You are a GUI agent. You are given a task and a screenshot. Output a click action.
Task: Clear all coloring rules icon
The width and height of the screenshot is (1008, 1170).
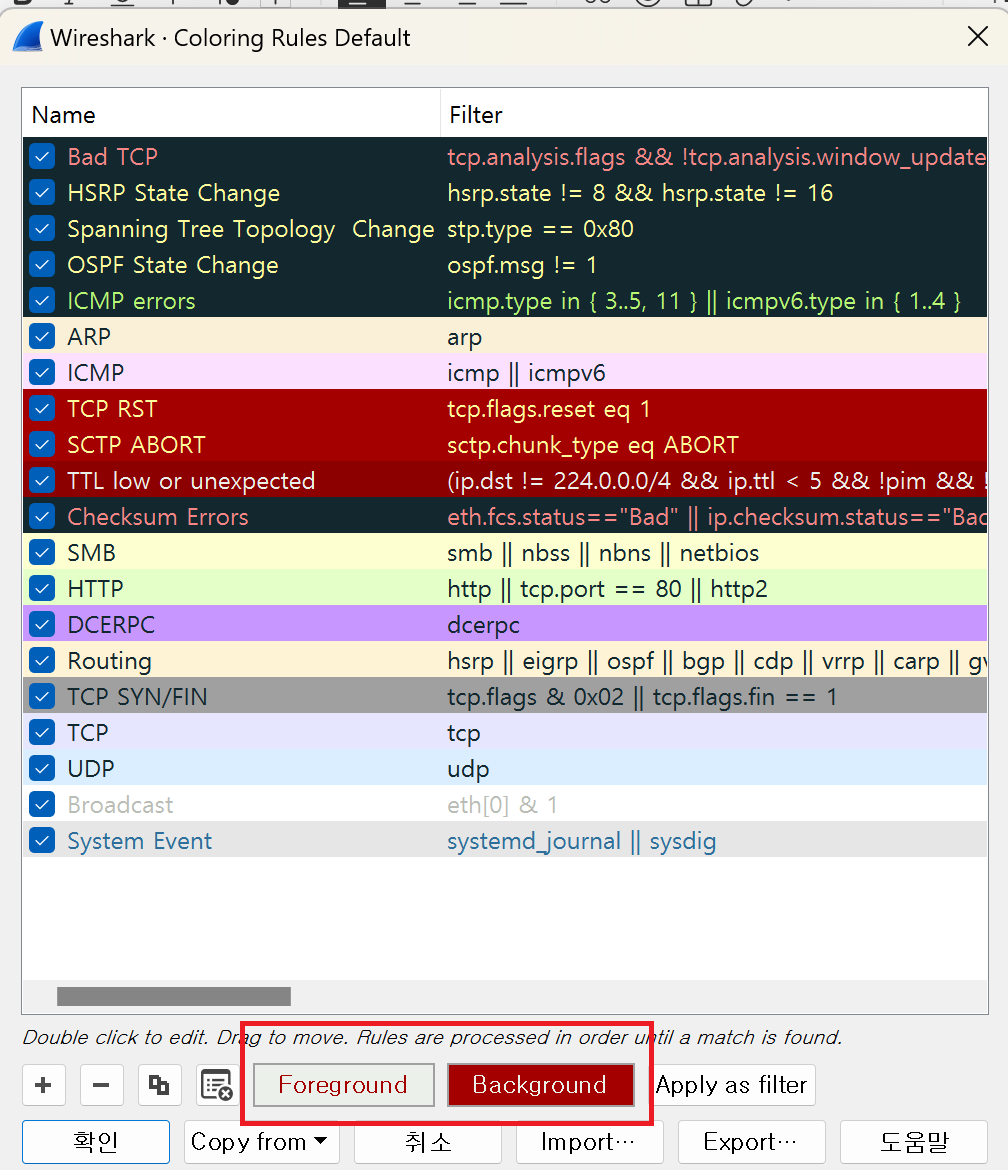[x=217, y=1085]
